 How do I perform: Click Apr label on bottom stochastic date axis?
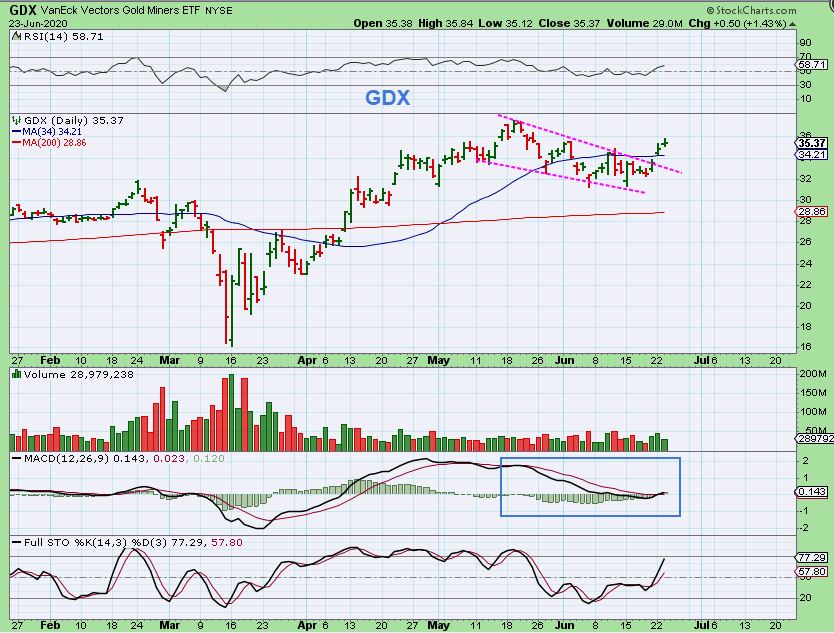click(307, 626)
